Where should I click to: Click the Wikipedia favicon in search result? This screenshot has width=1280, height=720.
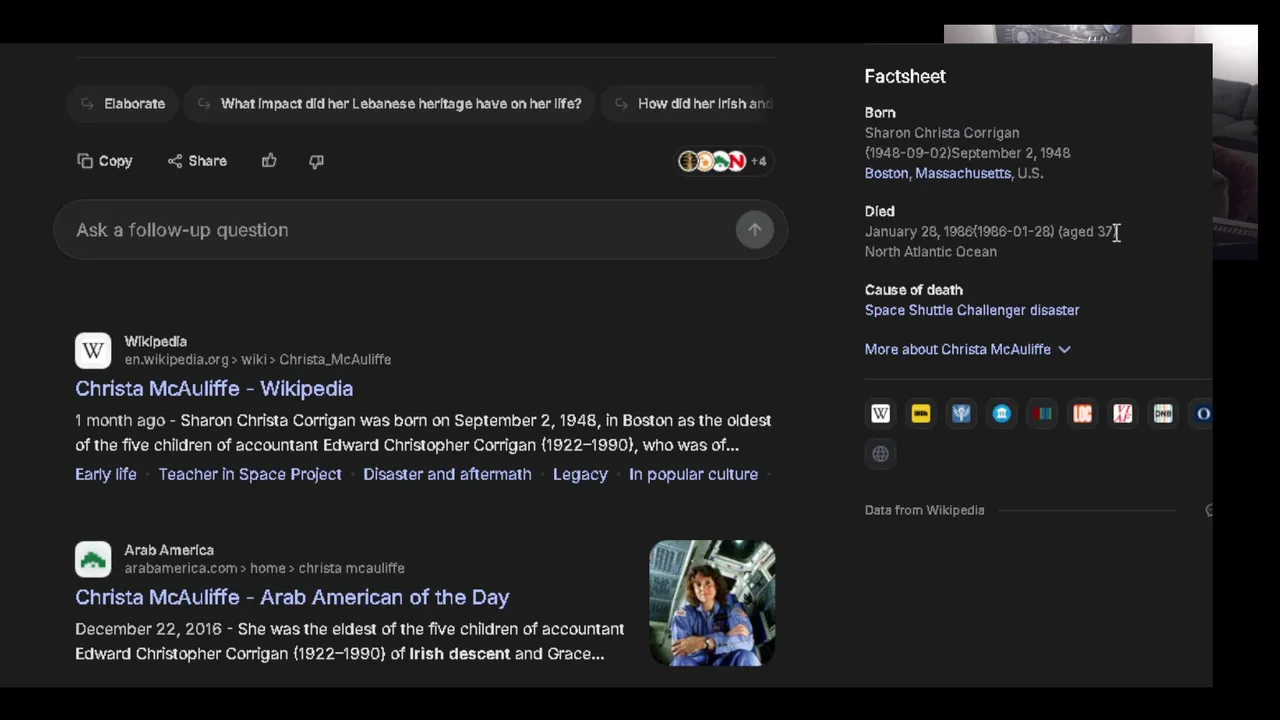(x=93, y=350)
